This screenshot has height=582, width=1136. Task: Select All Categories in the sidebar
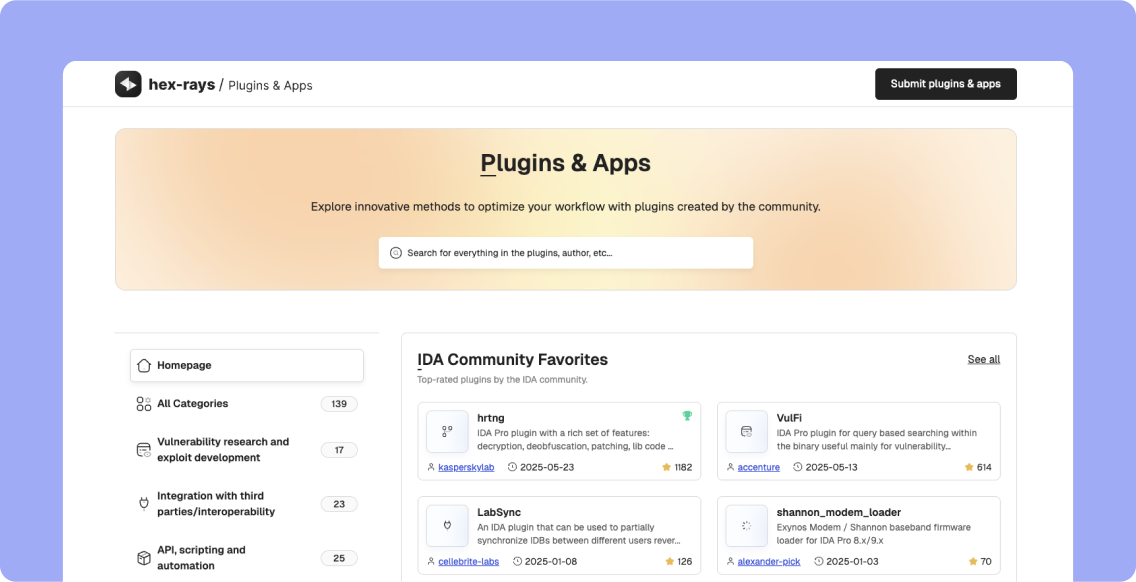[193, 404]
